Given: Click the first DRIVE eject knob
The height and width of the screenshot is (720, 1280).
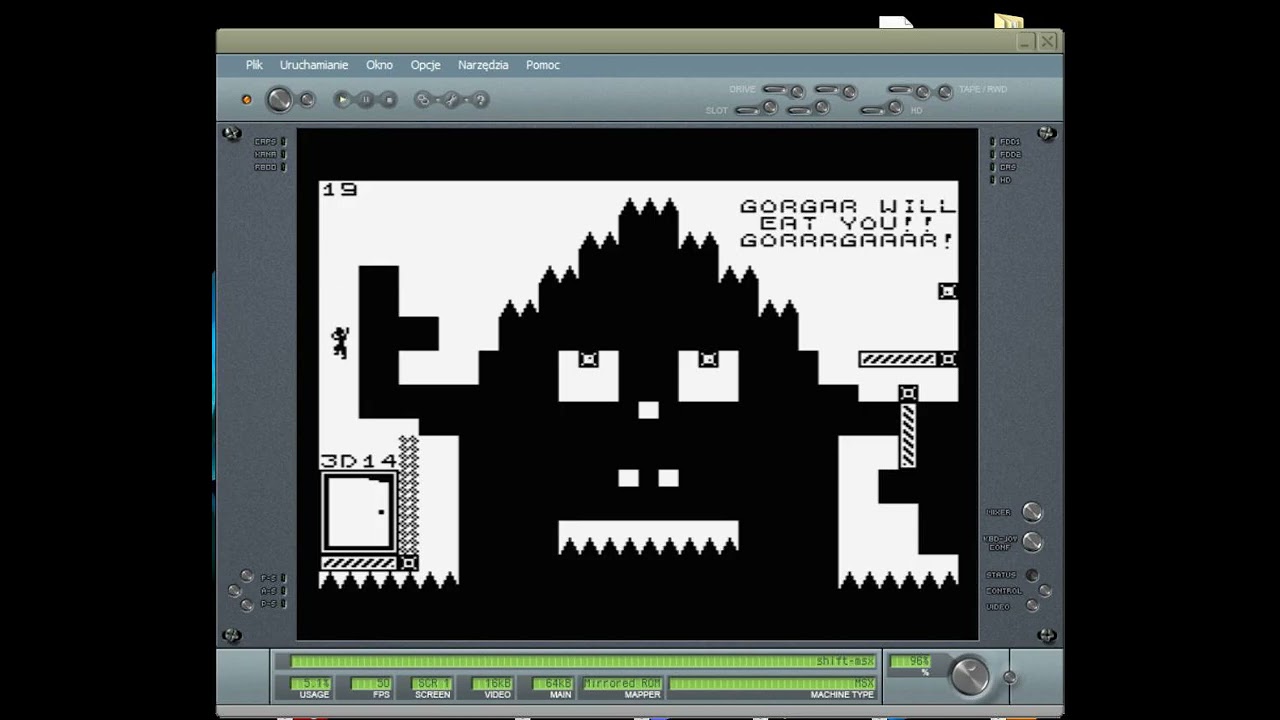Looking at the screenshot, I should [797, 92].
